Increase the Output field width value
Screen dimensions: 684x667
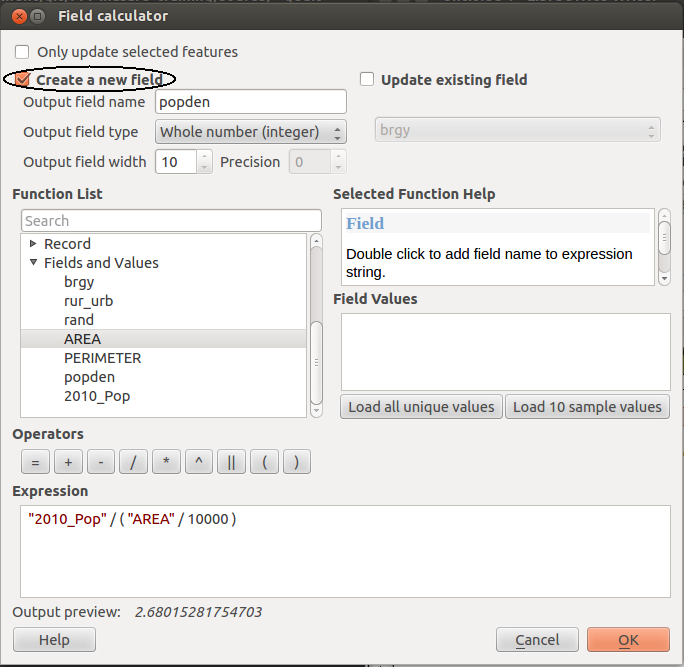(204, 156)
